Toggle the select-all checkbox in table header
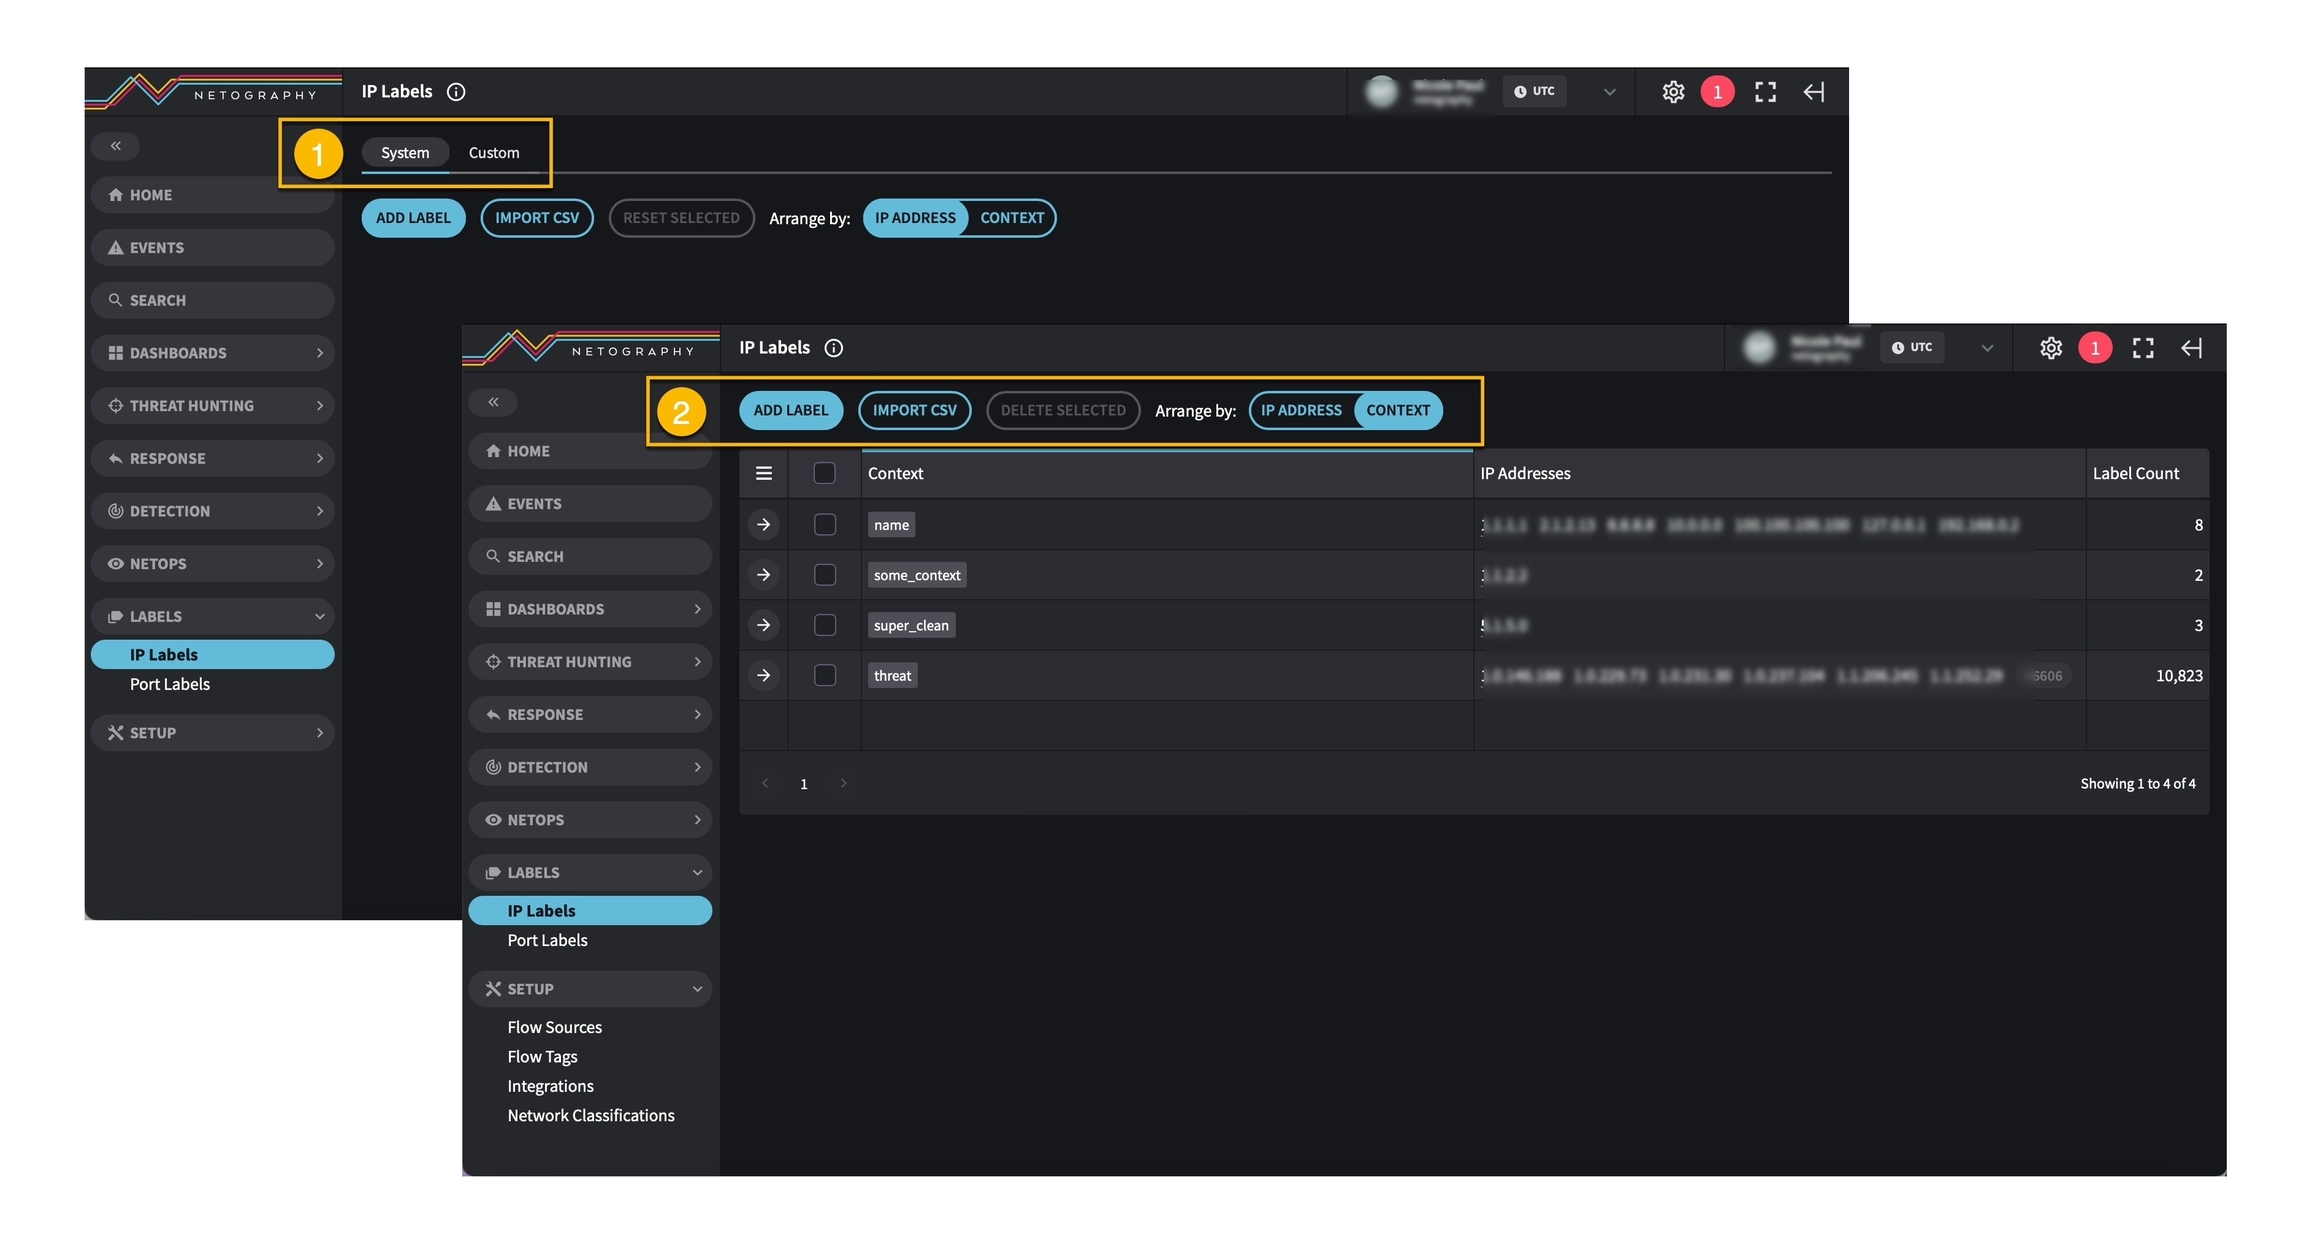This screenshot has height=1234, width=2304. [x=825, y=474]
